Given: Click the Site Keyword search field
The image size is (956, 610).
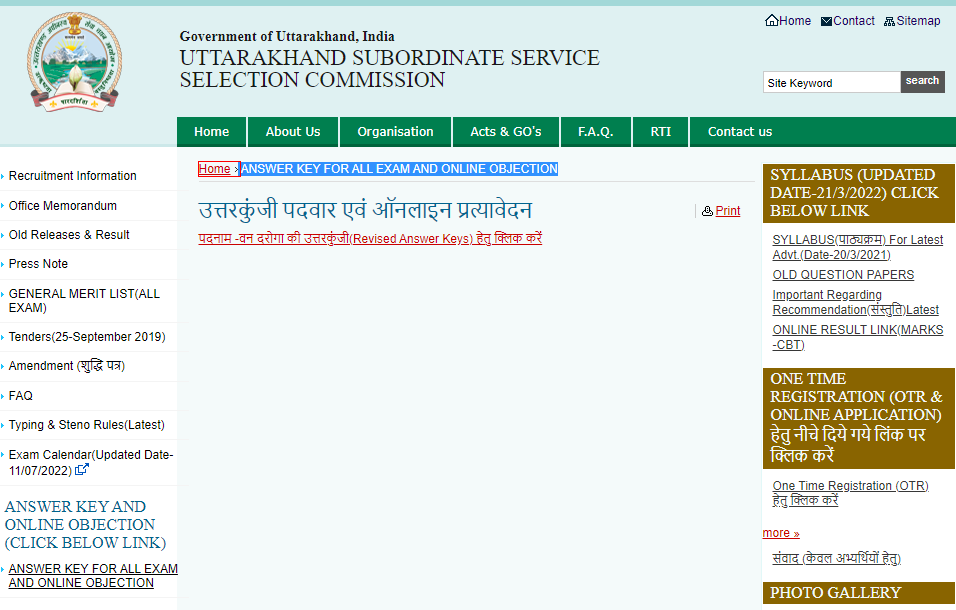Looking at the screenshot, I should [832, 82].
